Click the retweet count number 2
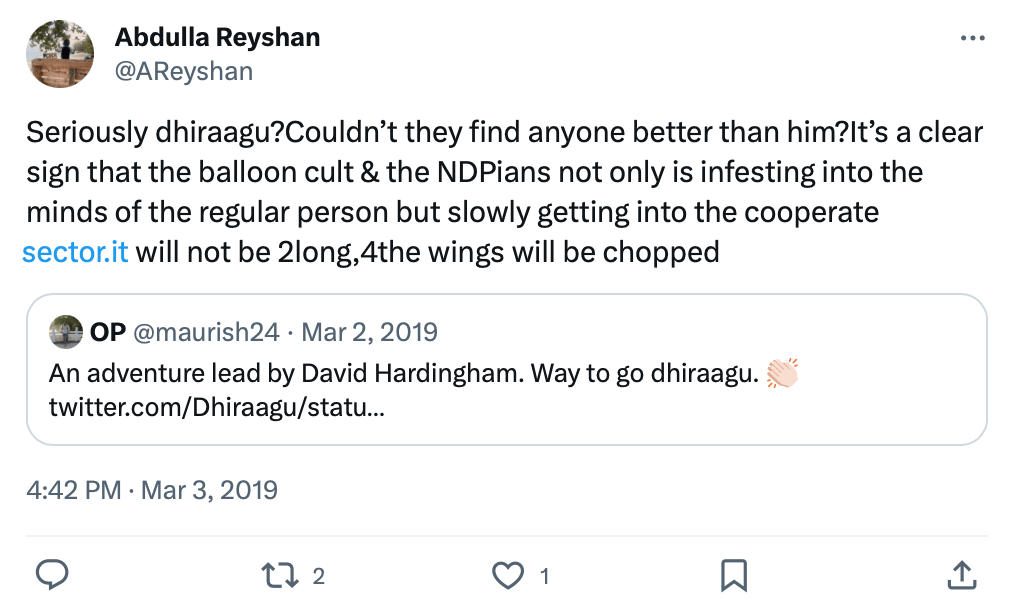 tap(319, 575)
